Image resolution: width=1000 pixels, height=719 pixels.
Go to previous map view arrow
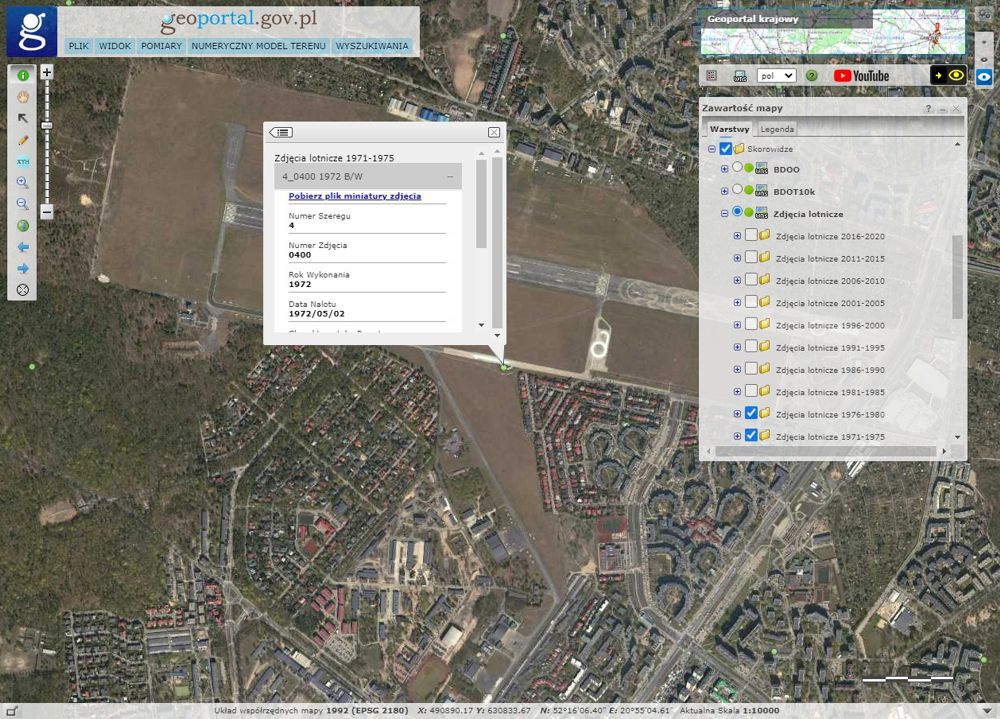tap(23, 247)
